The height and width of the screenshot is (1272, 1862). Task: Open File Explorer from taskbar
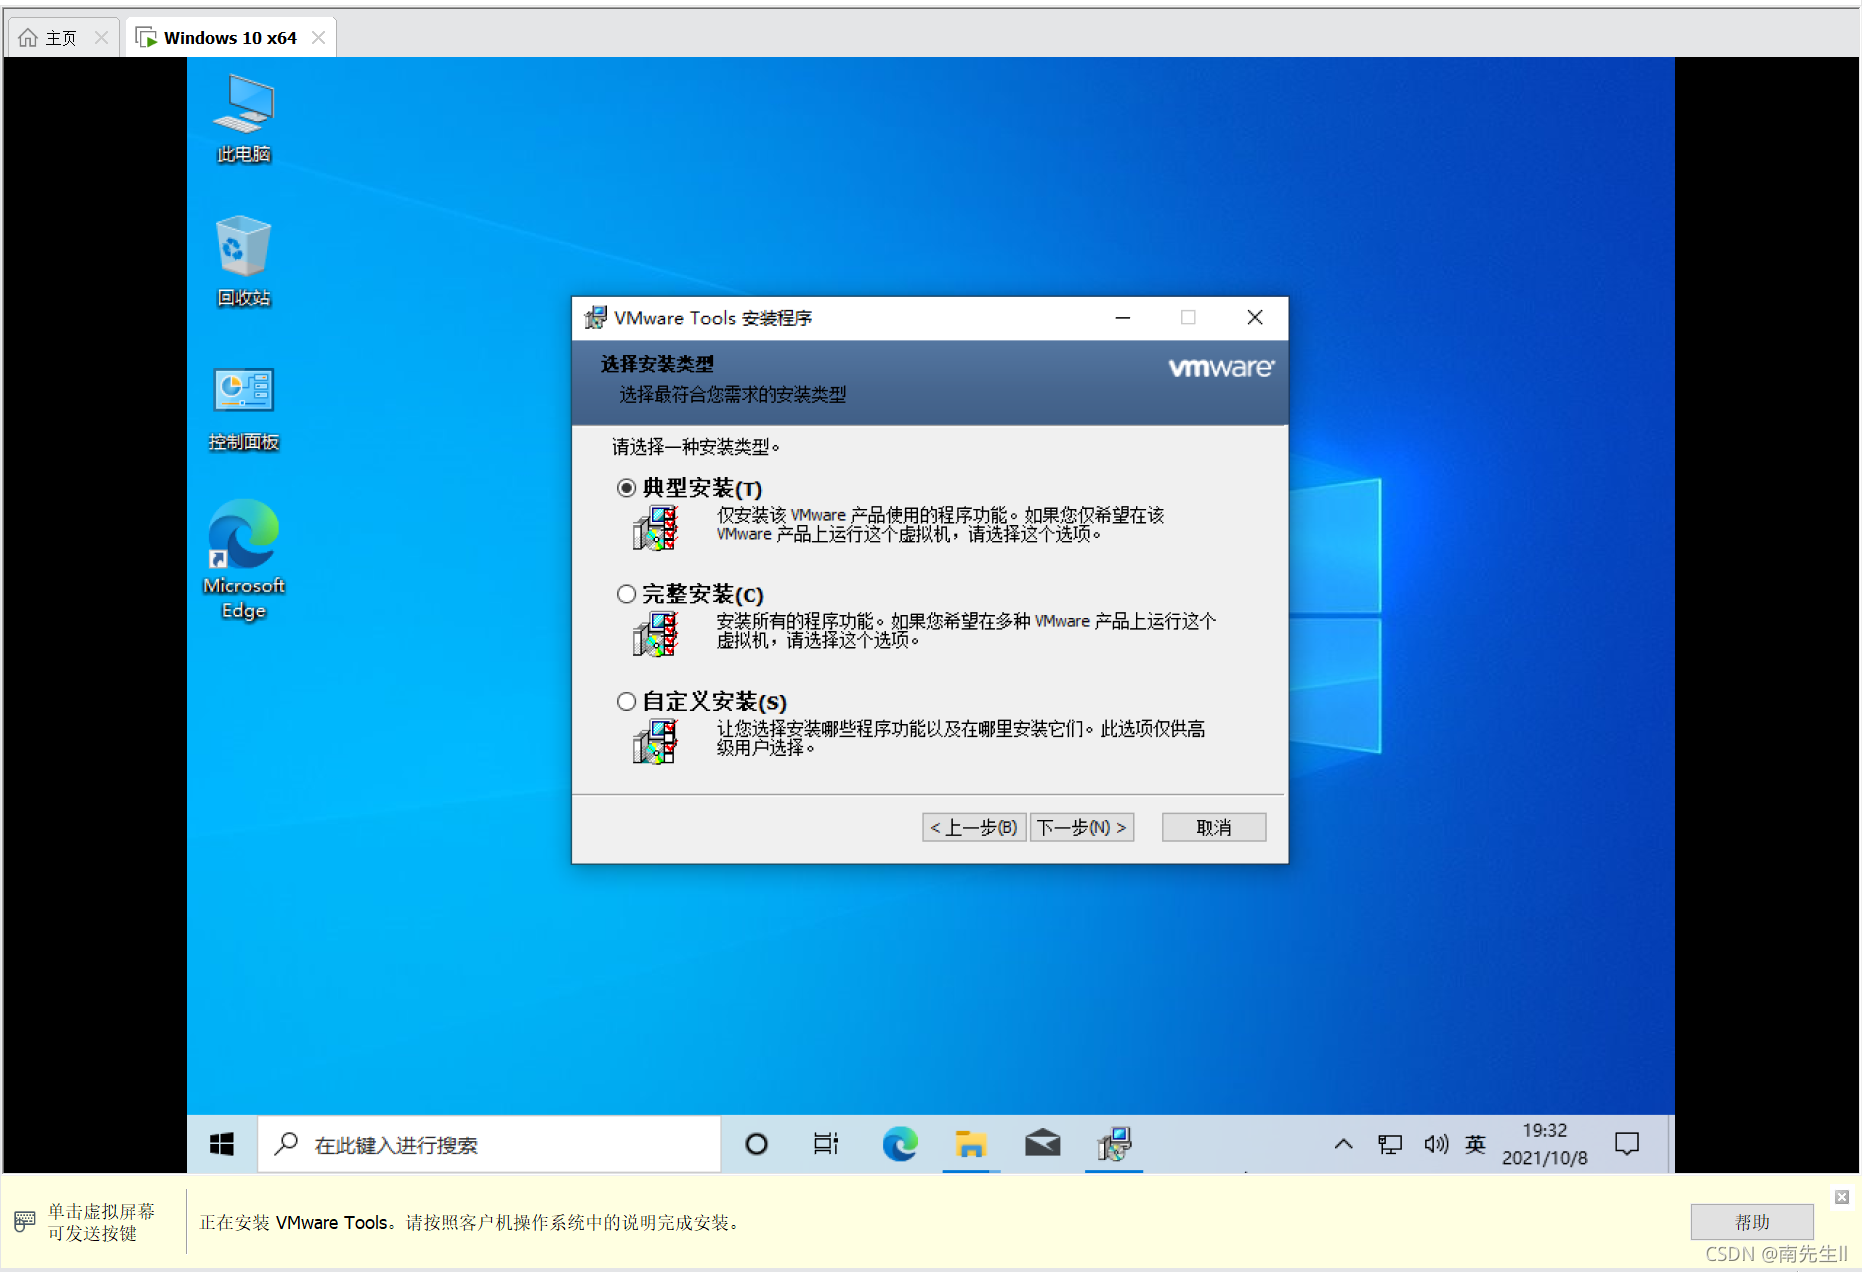(x=970, y=1144)
